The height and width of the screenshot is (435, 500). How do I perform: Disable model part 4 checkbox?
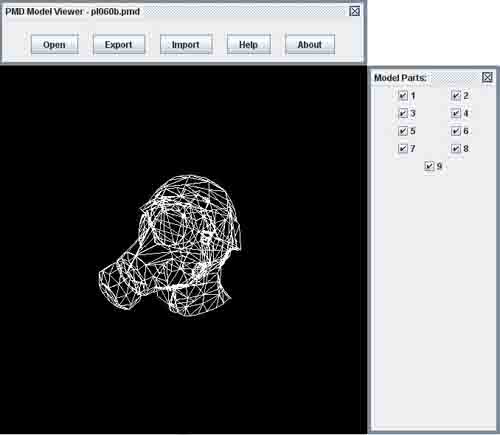pyautogui.click(x=456, y=113)
